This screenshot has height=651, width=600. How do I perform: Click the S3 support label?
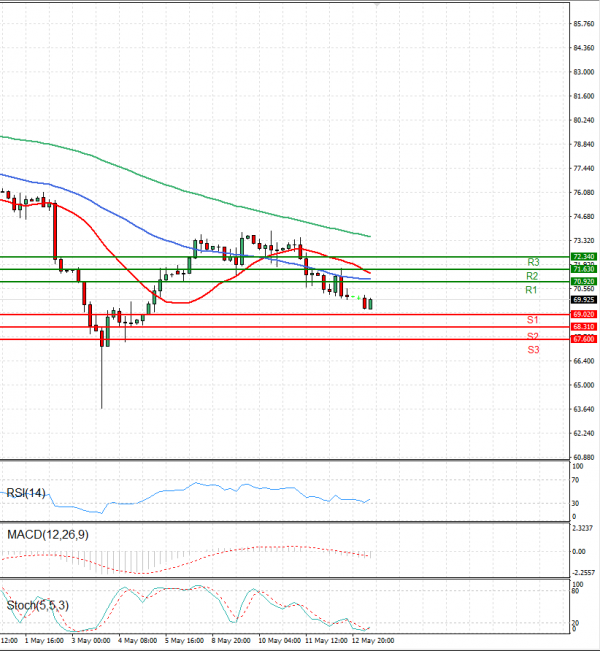point(533,350)
